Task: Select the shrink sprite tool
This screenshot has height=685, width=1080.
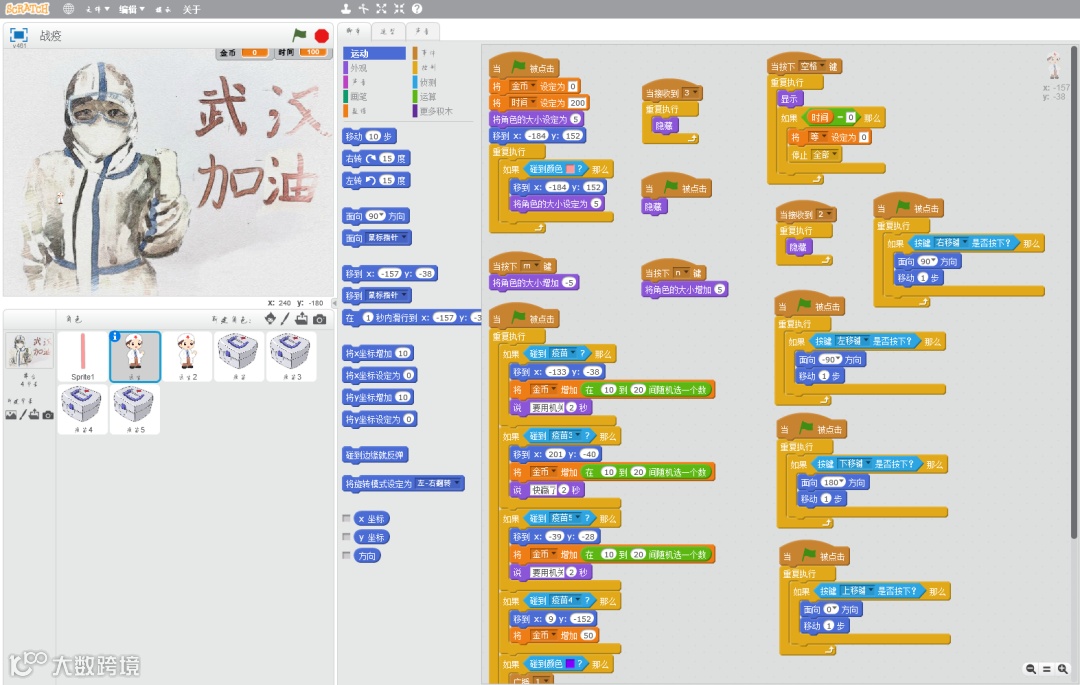Action: [399, 9]
